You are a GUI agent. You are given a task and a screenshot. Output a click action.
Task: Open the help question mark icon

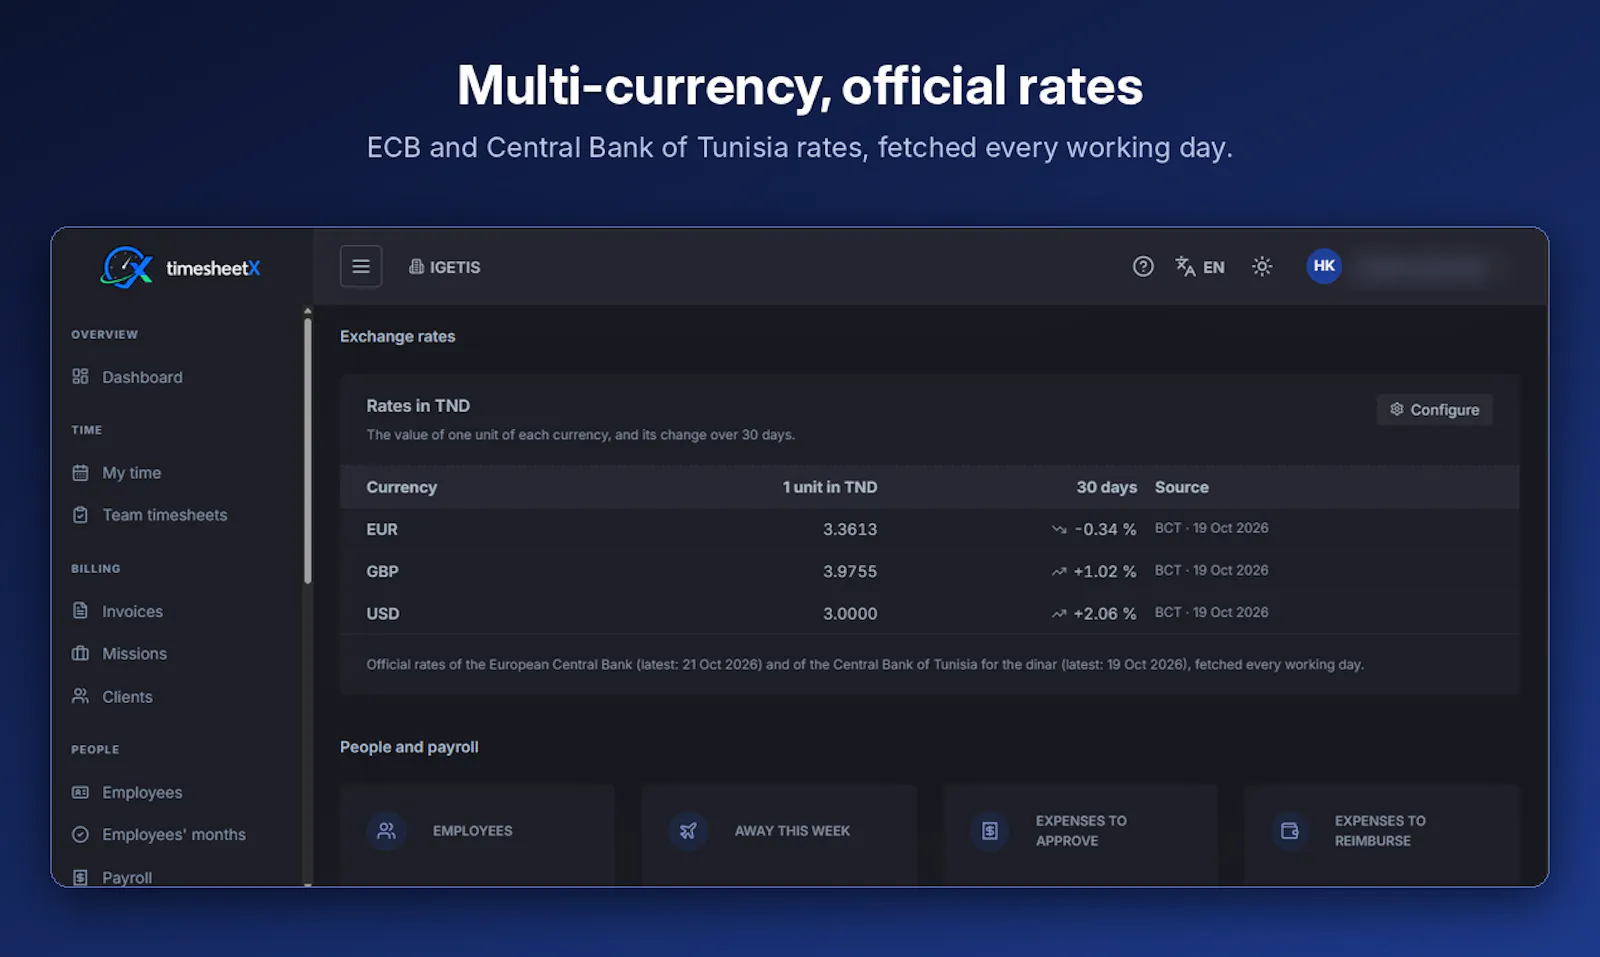1143,267
